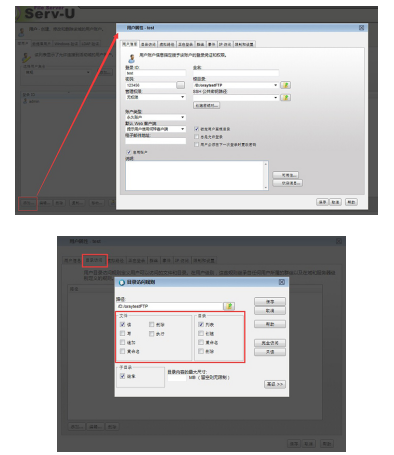
Task: Click the Serv-U logo
Action: coord(47,13)
